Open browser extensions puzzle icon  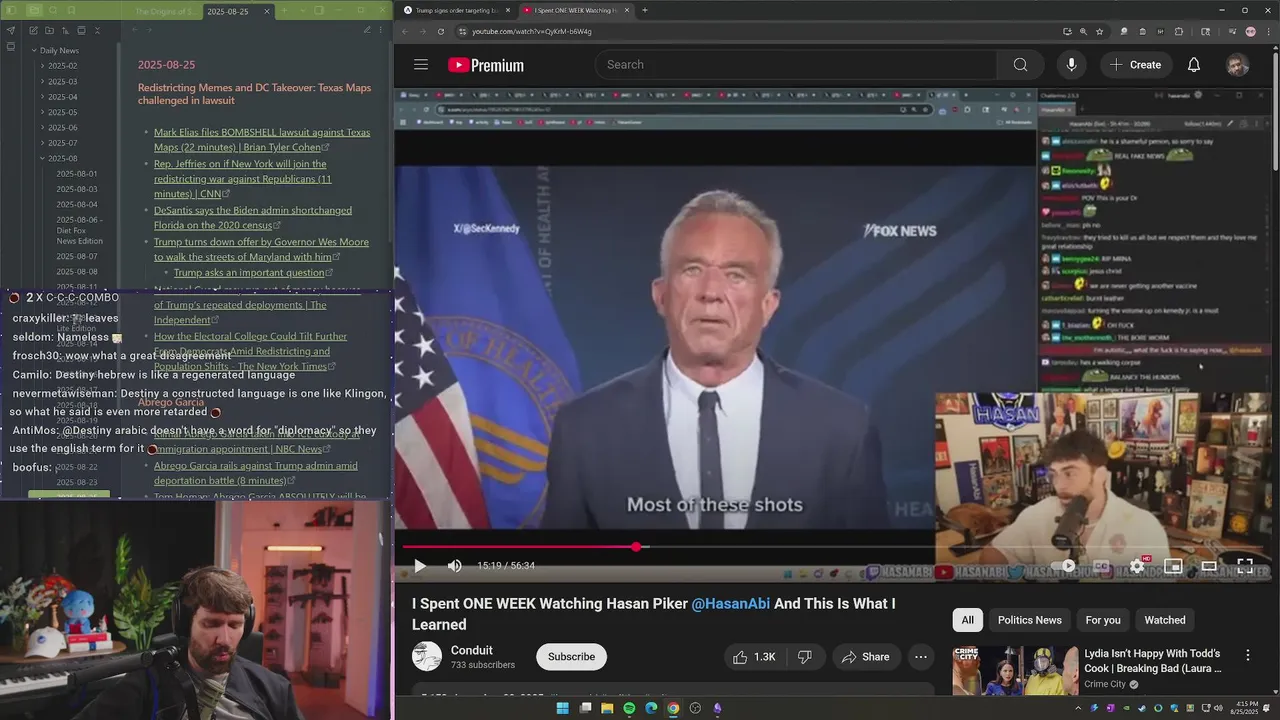tap(1179, 32)
